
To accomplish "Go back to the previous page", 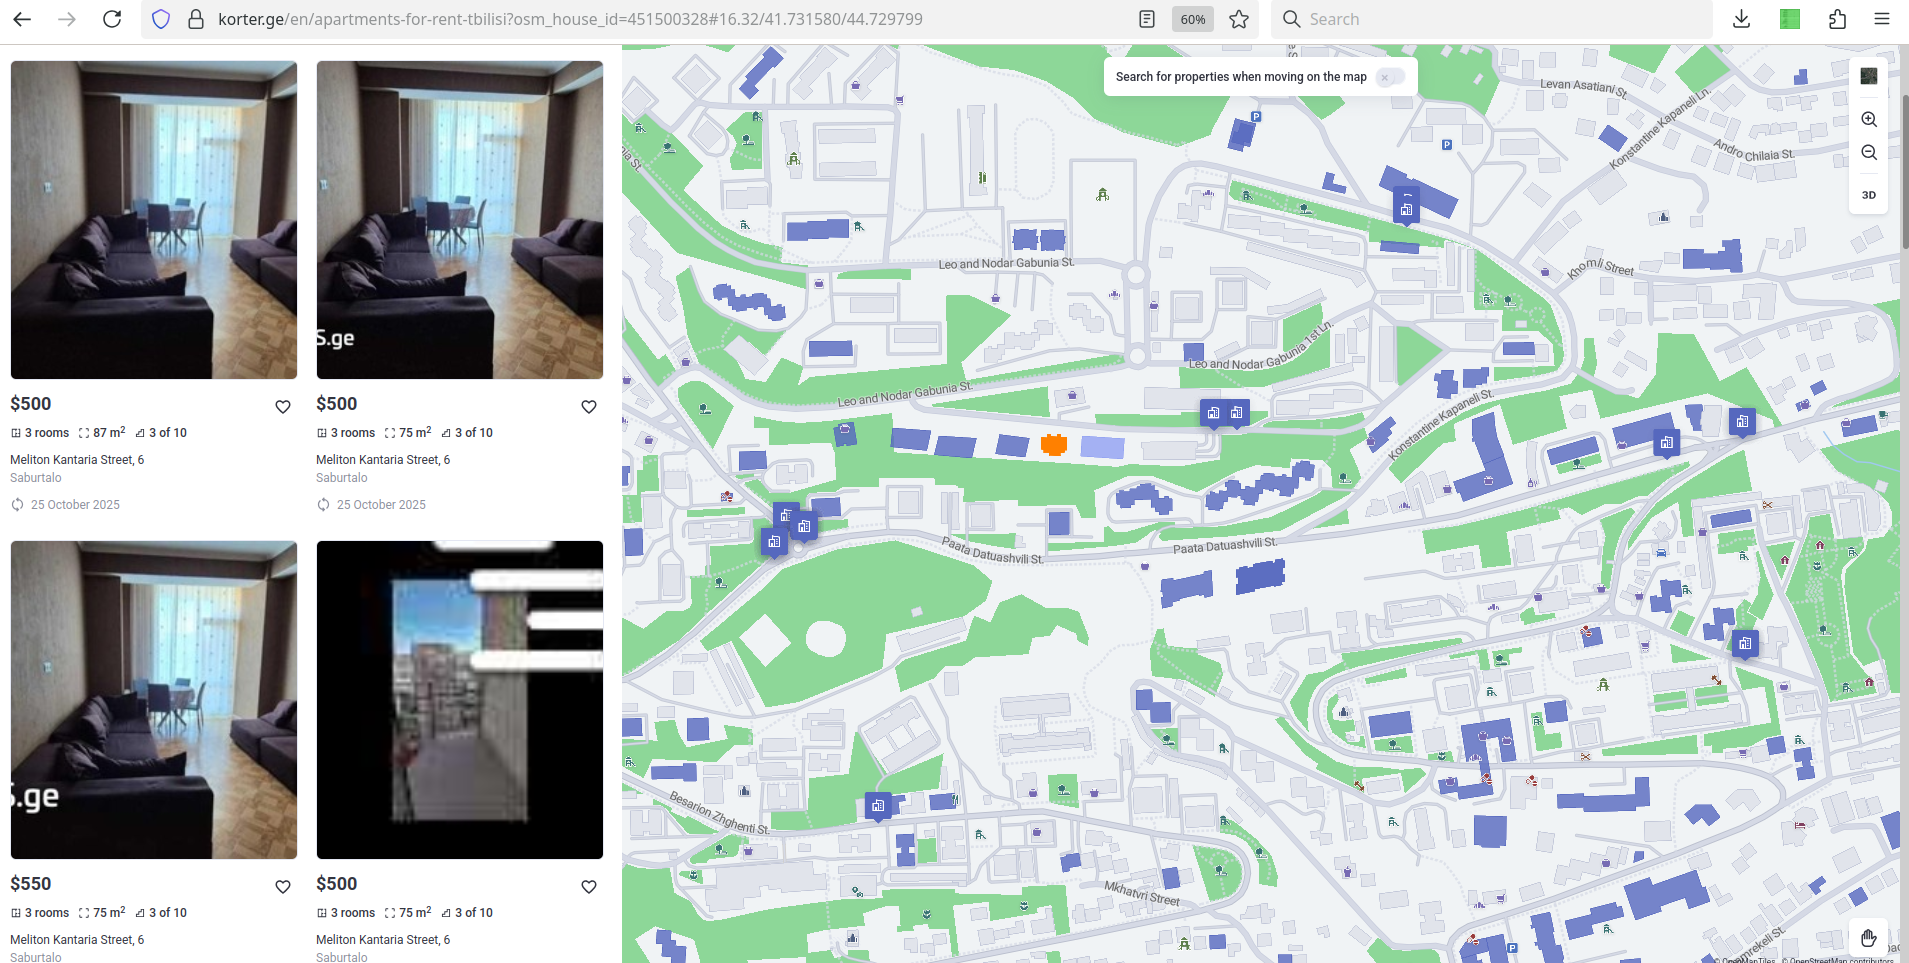I will tap(22, 19).
